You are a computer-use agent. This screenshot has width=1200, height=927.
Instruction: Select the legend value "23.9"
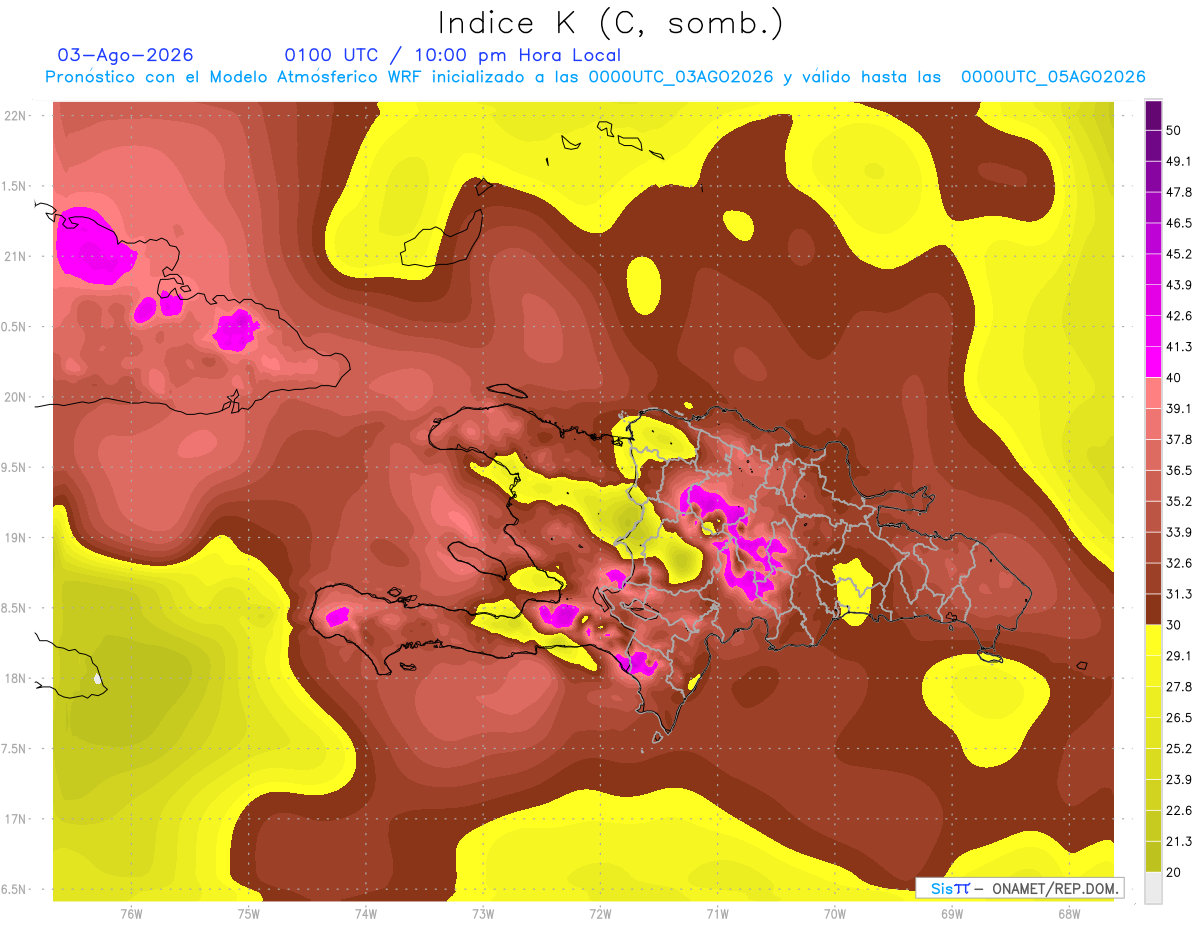click(x=1178, y=779)
